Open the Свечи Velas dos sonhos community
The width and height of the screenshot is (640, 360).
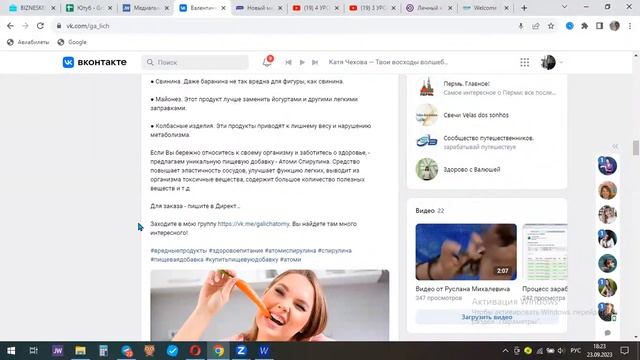[462, 115]
